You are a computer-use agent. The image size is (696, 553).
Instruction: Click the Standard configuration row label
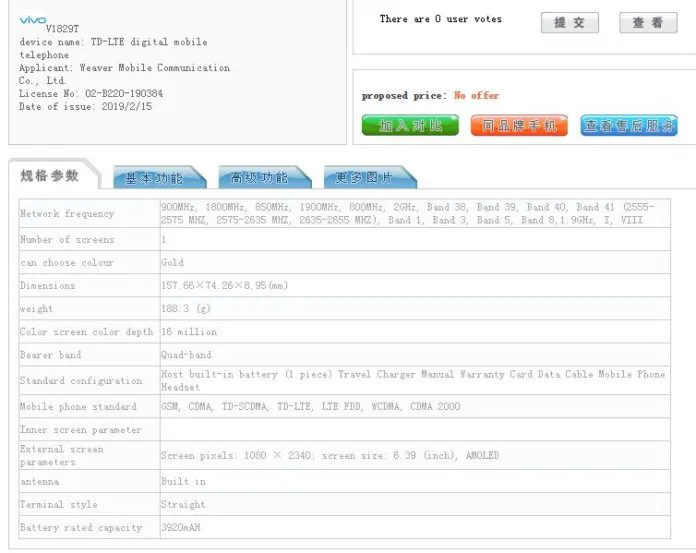tap(81, 381)
